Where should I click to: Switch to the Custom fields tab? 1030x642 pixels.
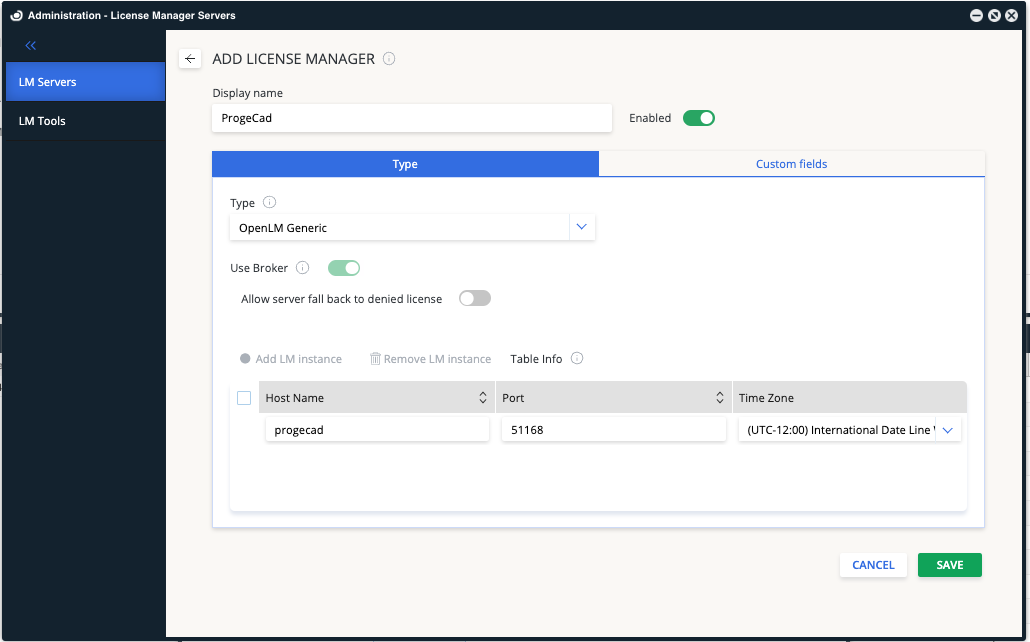(791, 163)
